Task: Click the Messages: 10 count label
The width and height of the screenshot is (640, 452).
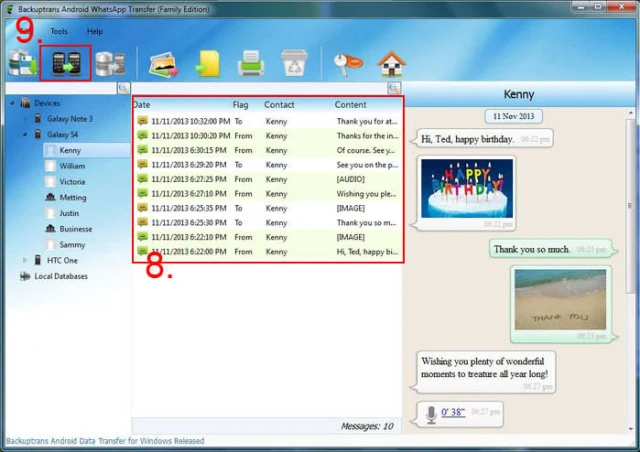Action: pyautogui.click(x=367, y=426)
